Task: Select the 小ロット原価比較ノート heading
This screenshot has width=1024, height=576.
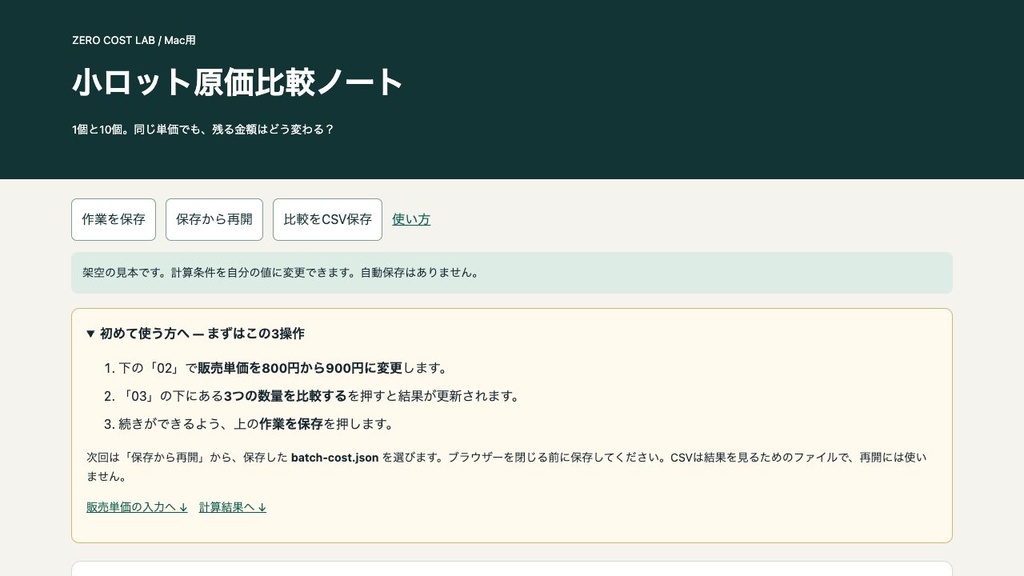Action: tap(237, 82)
